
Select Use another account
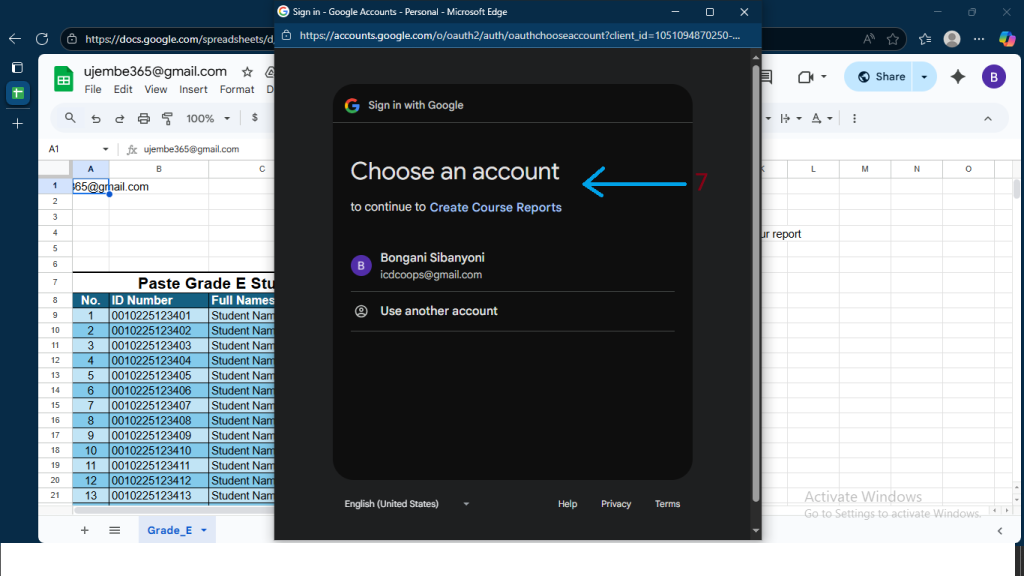pyautogui.click(x=439, y=311)
